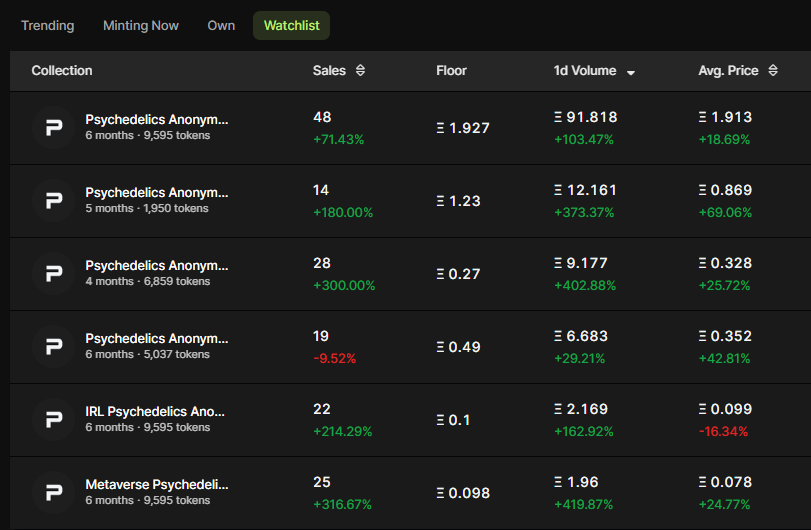Screen dimensions: 811x530
Task: Open Psychedelics Anonym... with 1,950 tokens
Action: coord(156,192)
